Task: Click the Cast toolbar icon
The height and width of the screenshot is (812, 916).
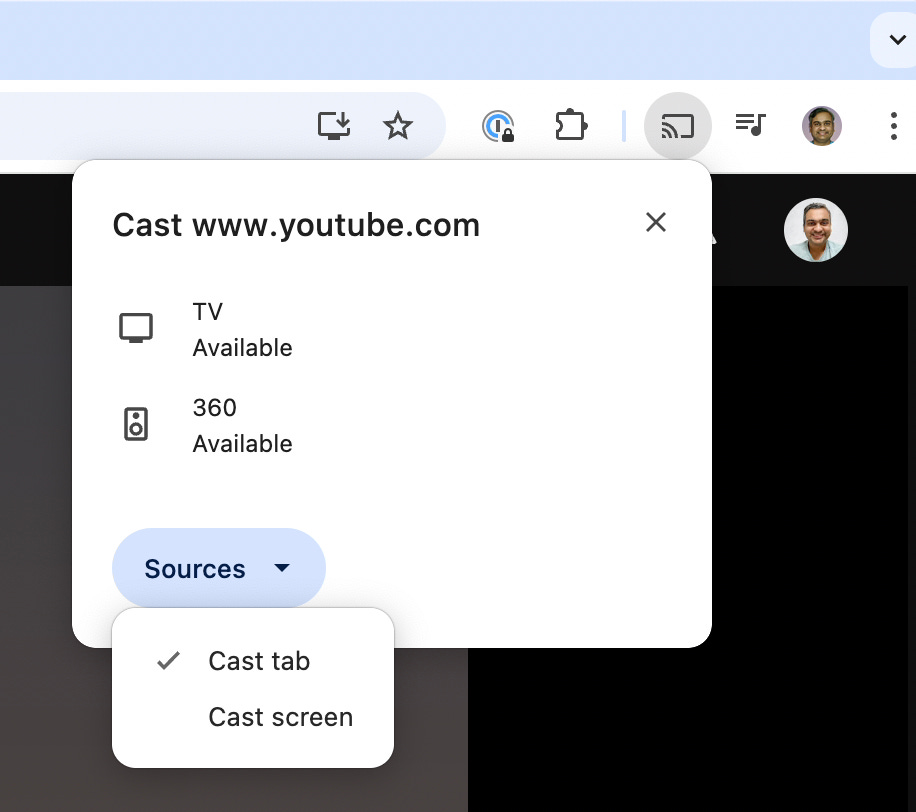Action: click(678, 126)
